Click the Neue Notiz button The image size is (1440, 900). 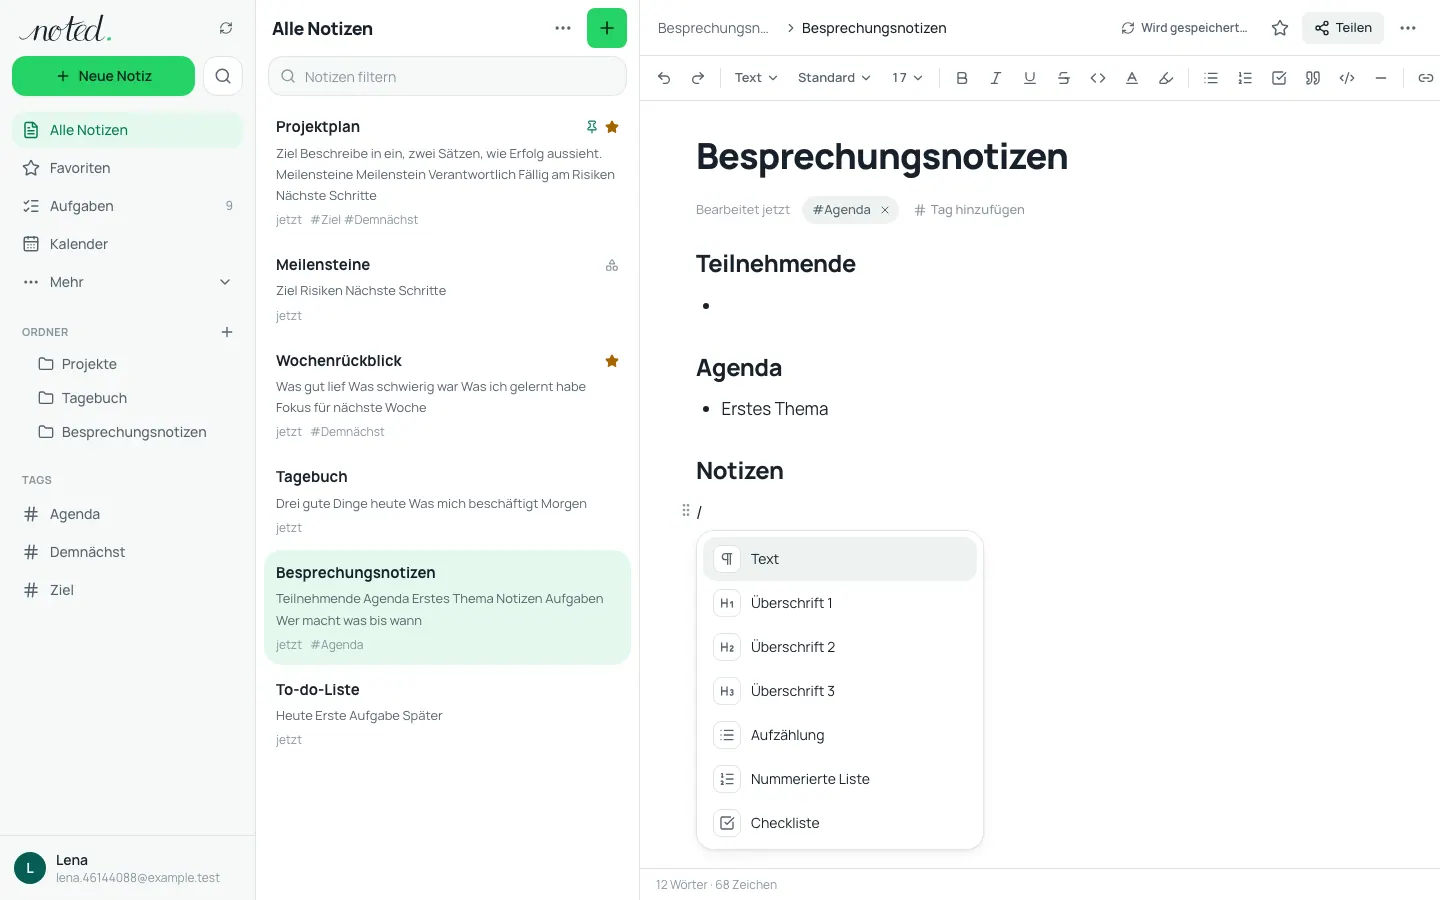[103, 76]
